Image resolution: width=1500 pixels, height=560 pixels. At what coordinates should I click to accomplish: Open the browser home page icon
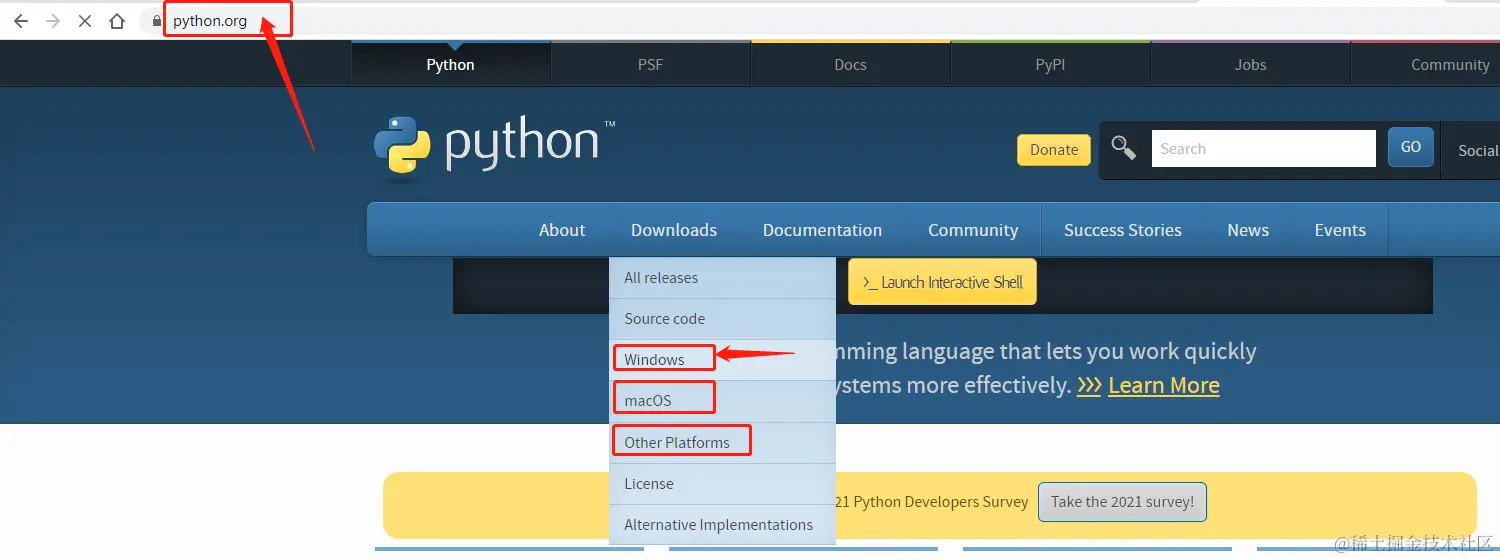117,21
